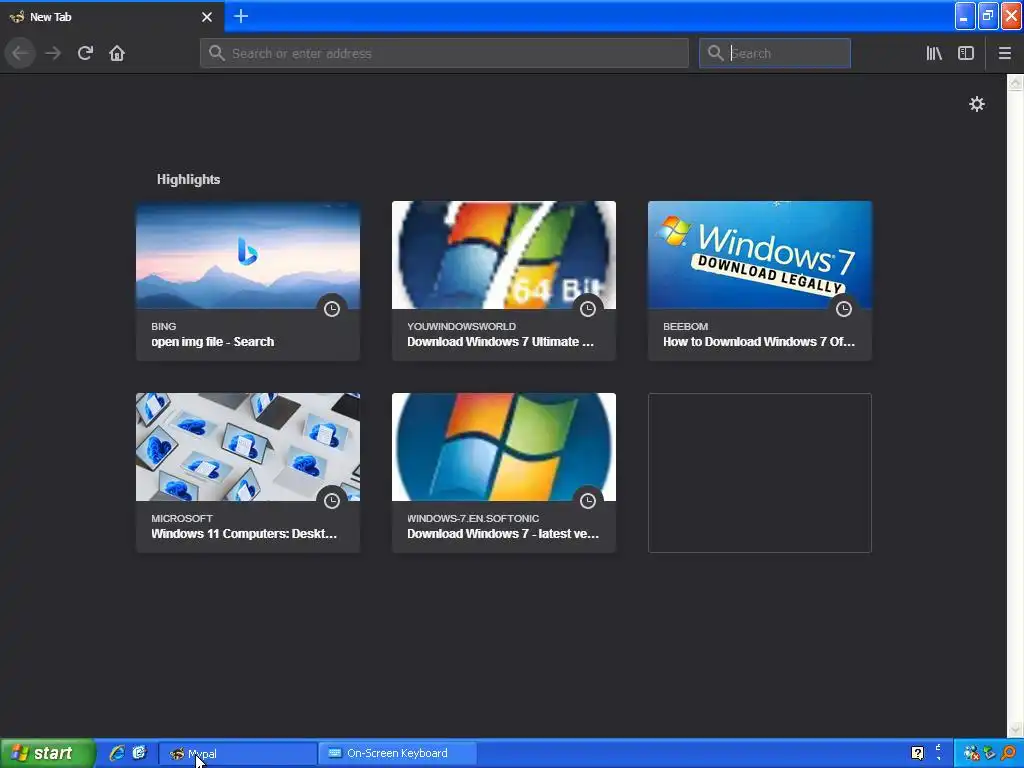The image size is (1024, 768).
Task: Go forward with the forward arrow button
Action: coord(53,53)
